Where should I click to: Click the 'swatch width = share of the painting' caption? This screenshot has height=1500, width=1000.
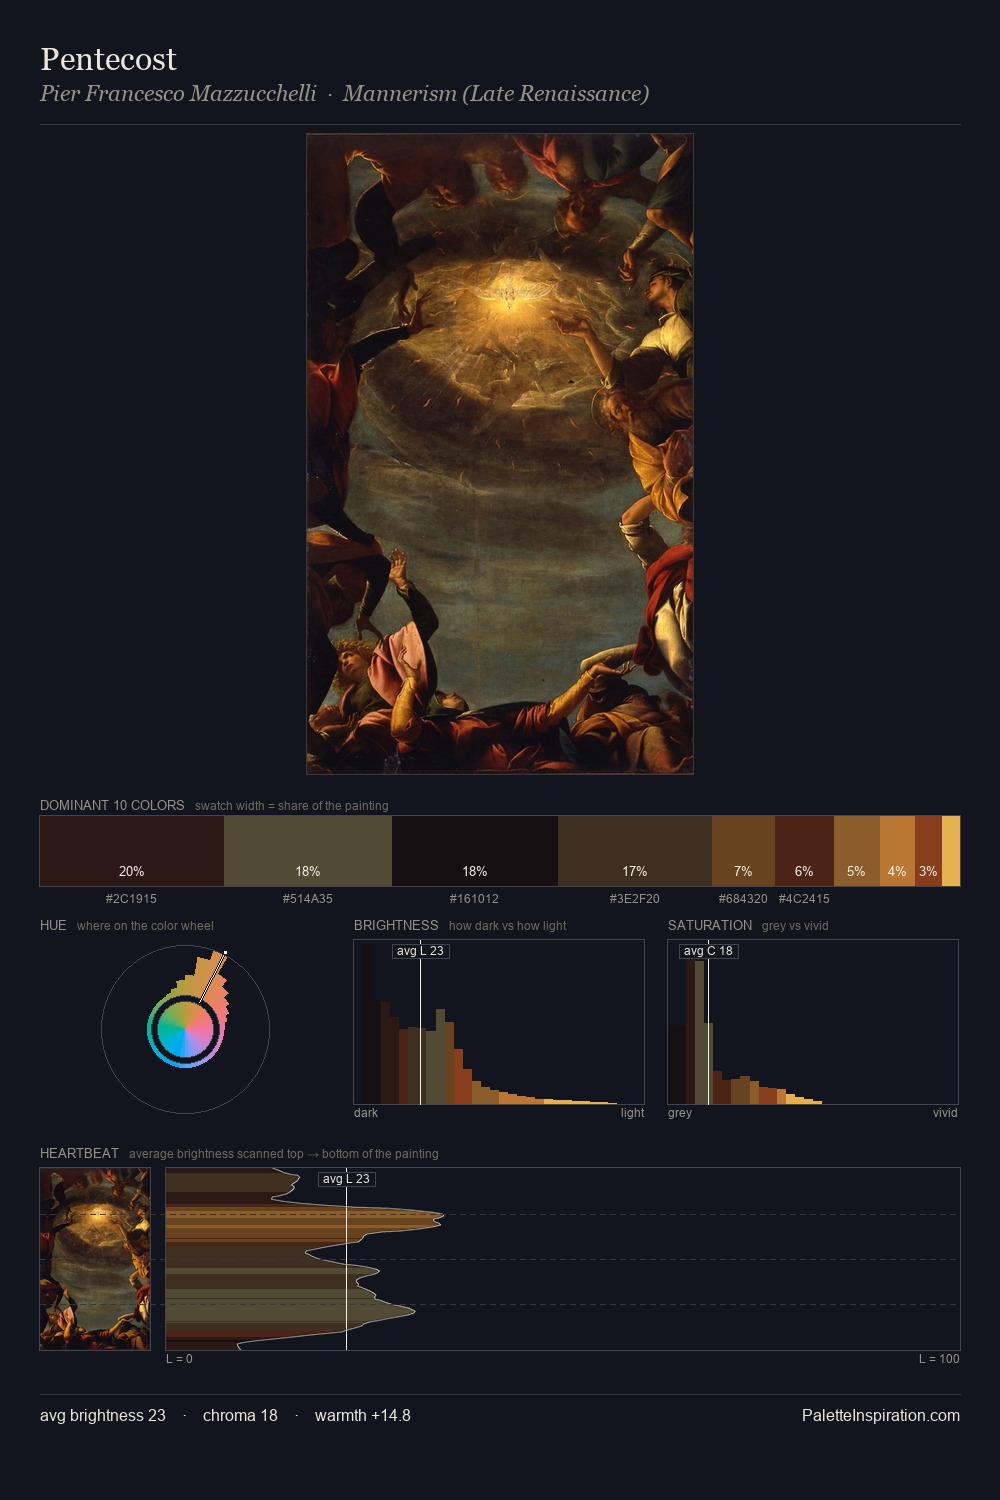tap(292, 806)
